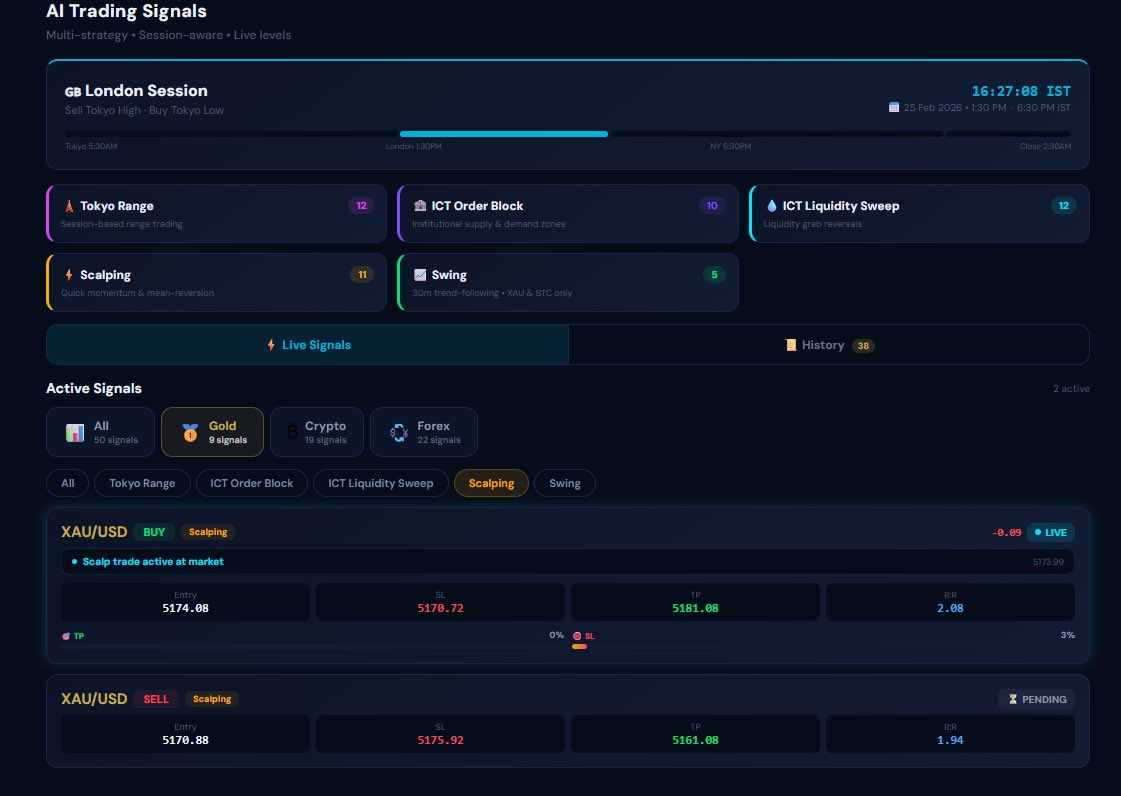This screenshot has width=1121, height=796.
Task: Select the Tokyo Range strategy filter pill
Action: point(142,483)
